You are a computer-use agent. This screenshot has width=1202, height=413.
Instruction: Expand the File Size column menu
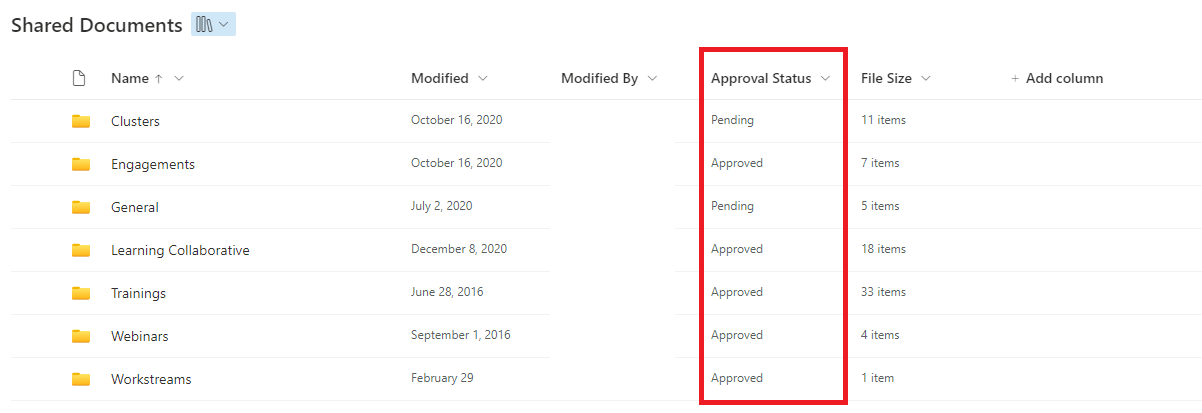926,79
